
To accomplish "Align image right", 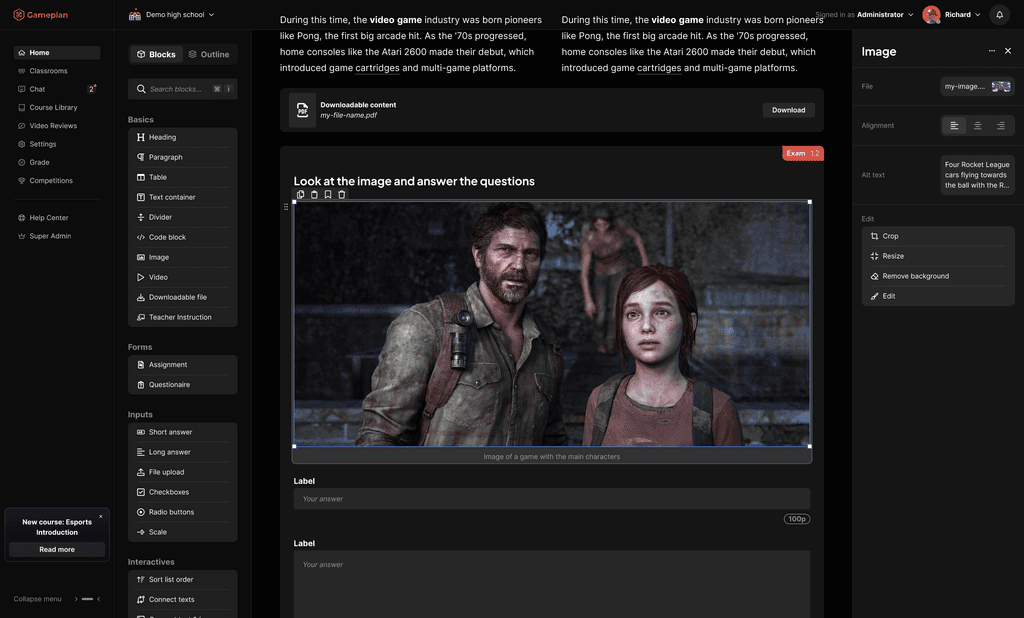I will tap(1000, 125).
